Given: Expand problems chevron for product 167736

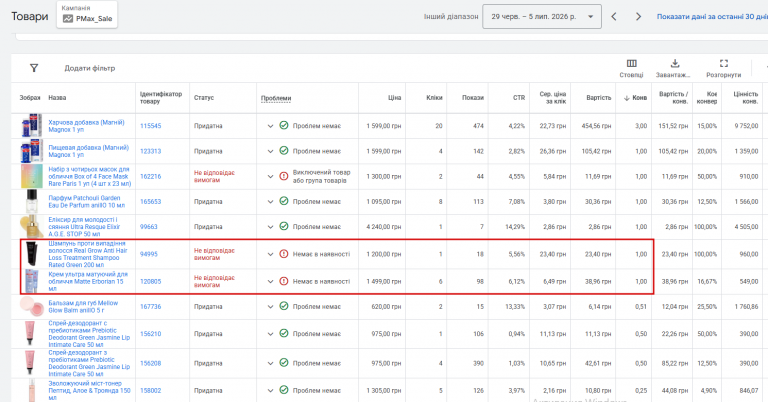Looking at the screenshot, I should [270, 307].
